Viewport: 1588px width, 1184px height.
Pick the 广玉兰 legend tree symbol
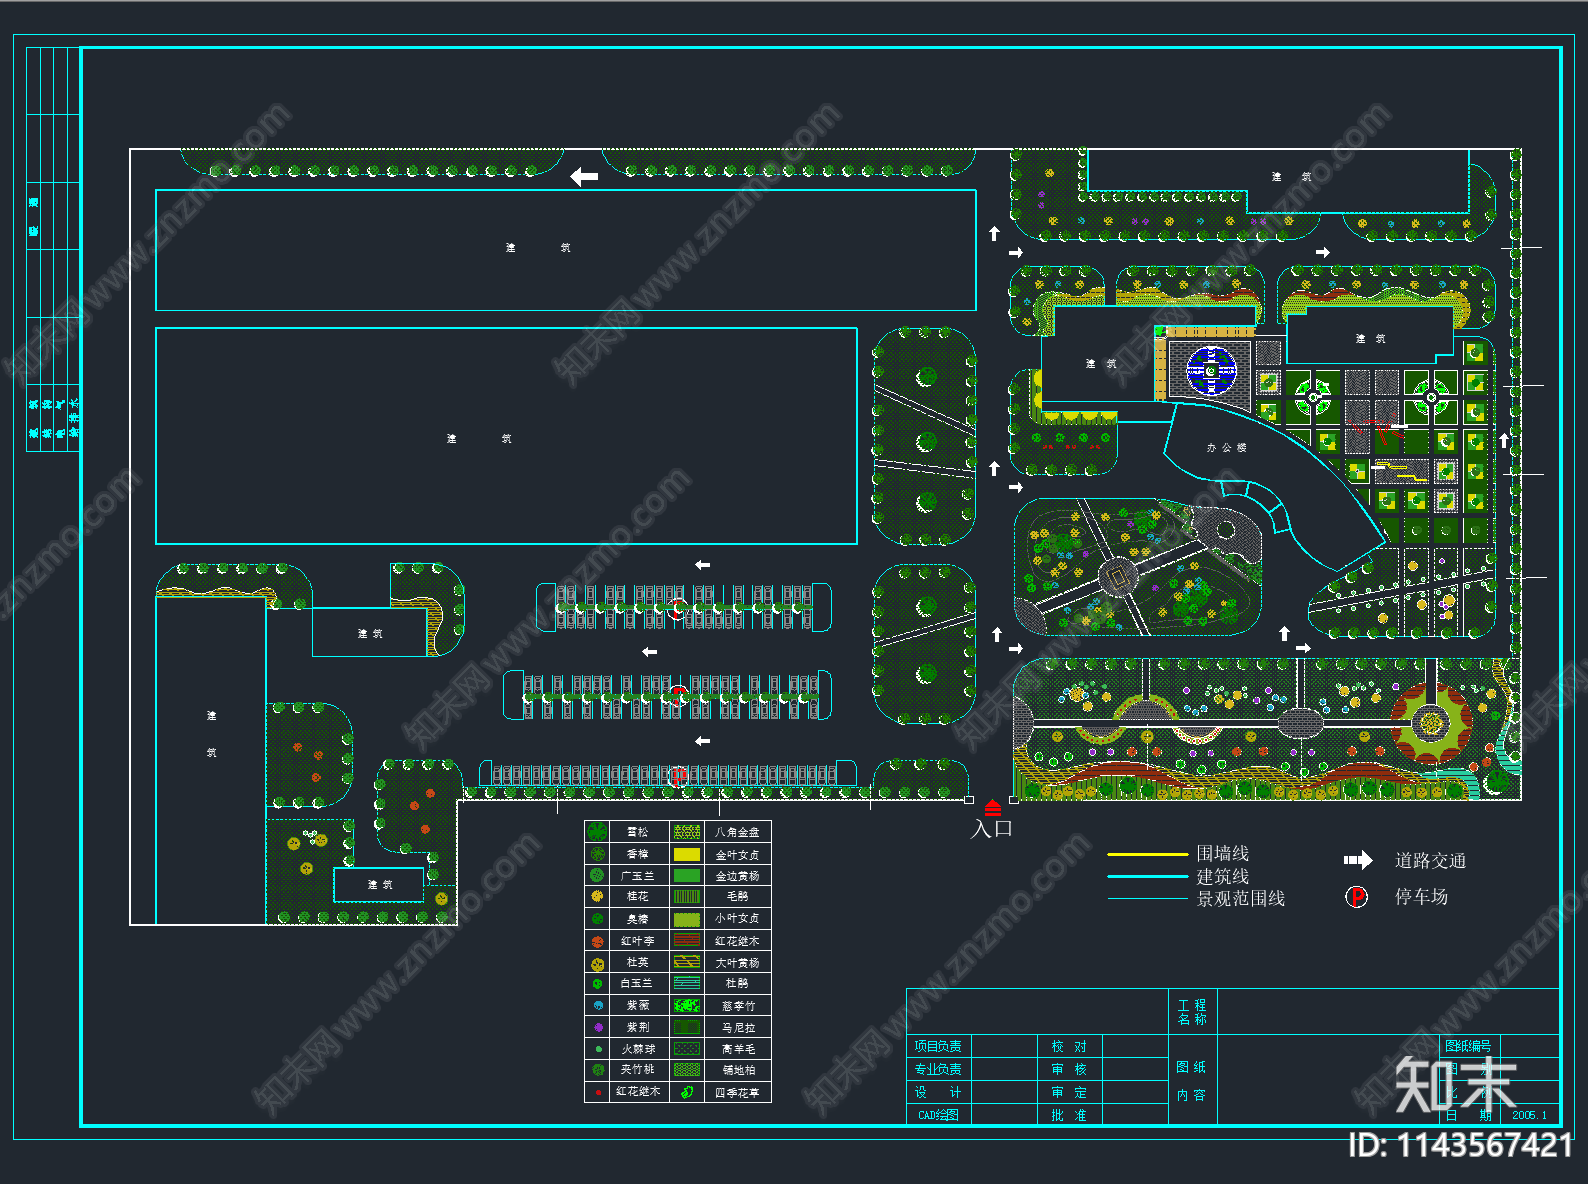(x=597, y=875)
